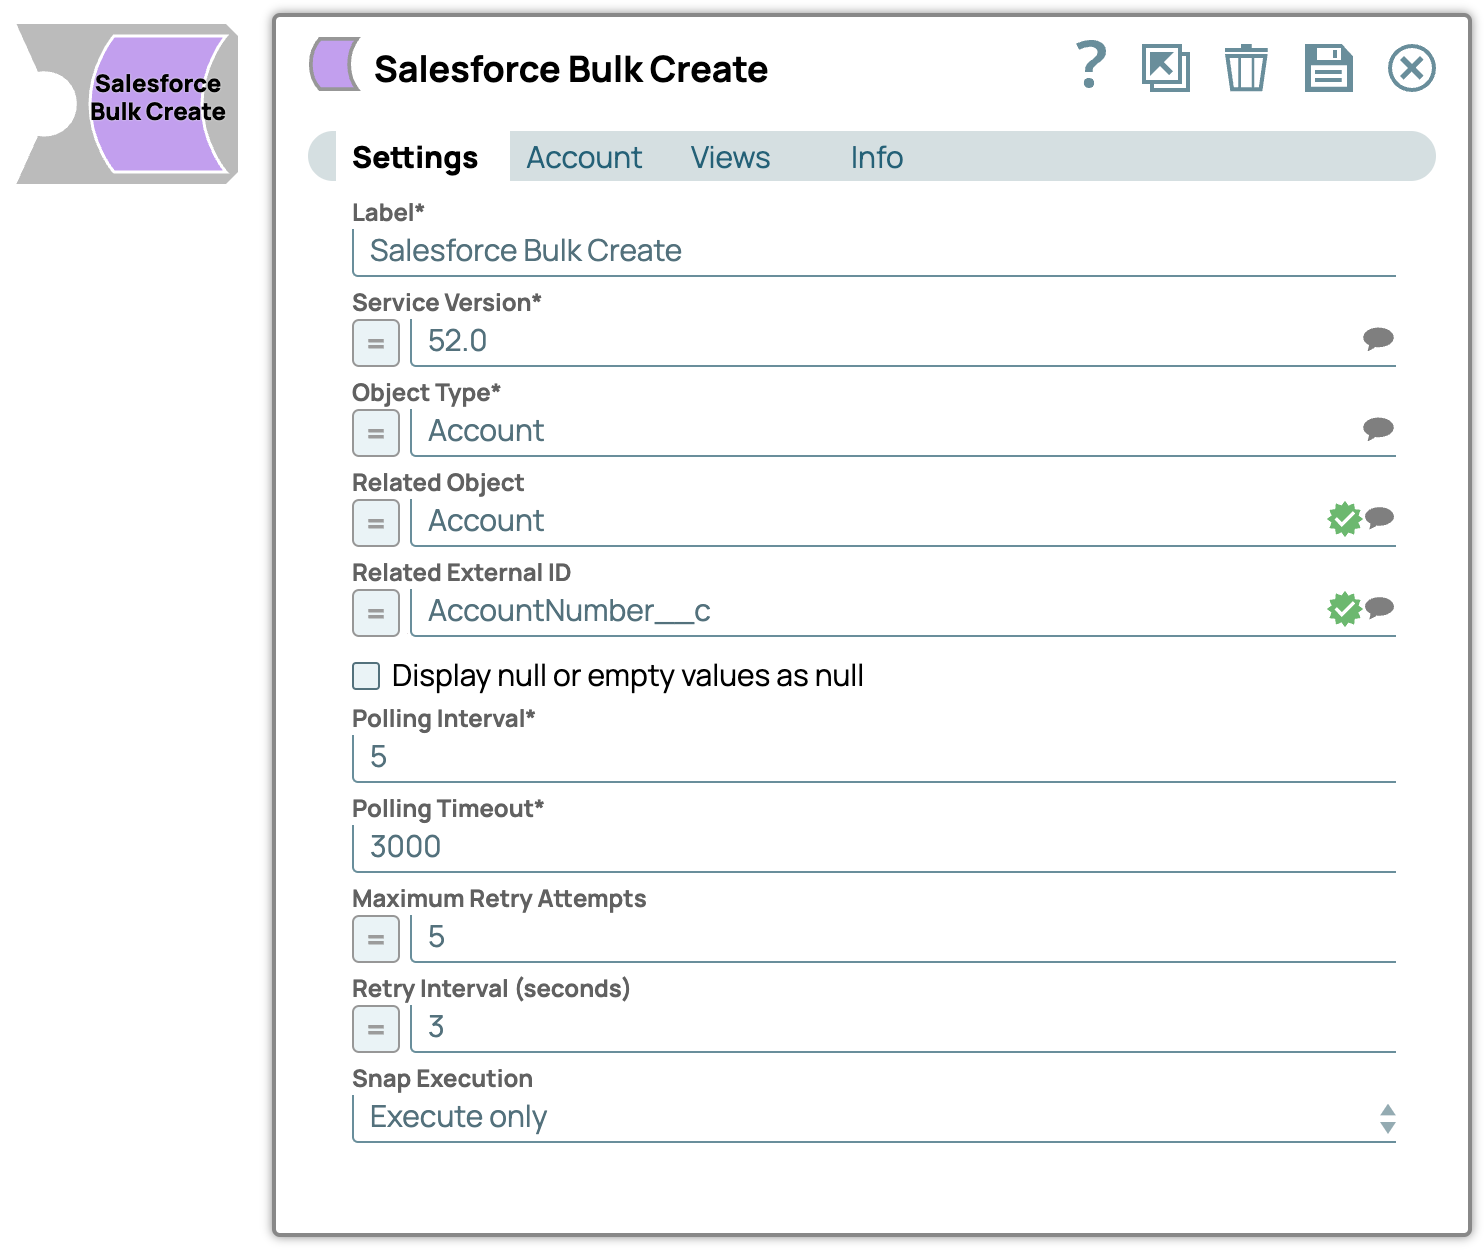Click the Polling Interval field
1484x1254 pixels.
(x=874, y=757)
